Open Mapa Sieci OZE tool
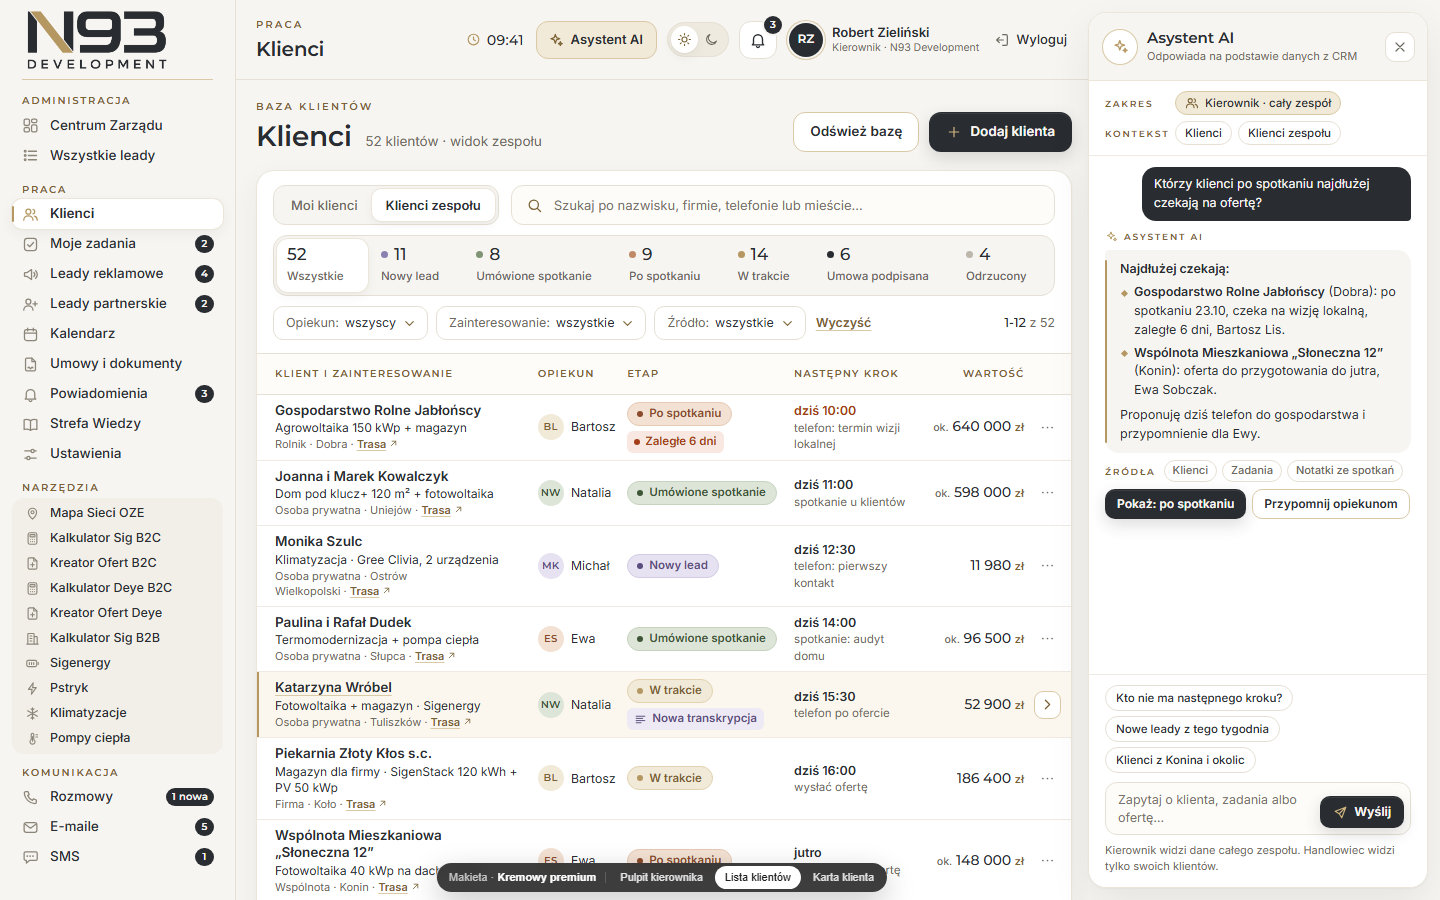The image size is (1440, 900). point(117,513)
